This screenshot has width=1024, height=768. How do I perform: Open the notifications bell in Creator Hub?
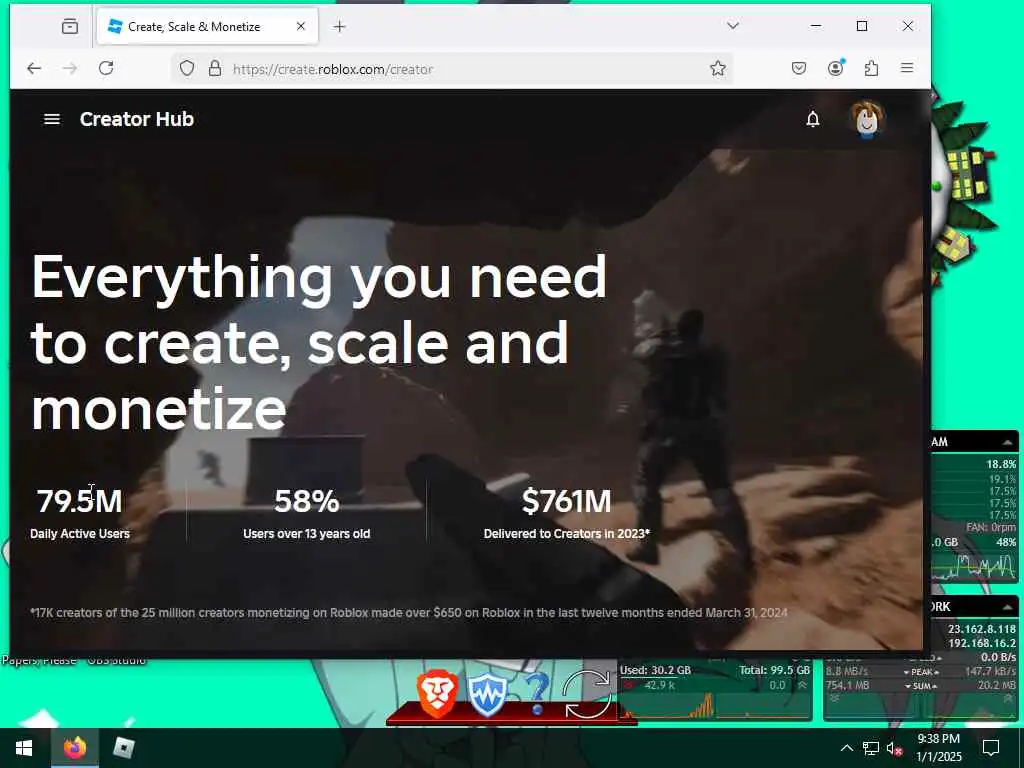[812, 119]
